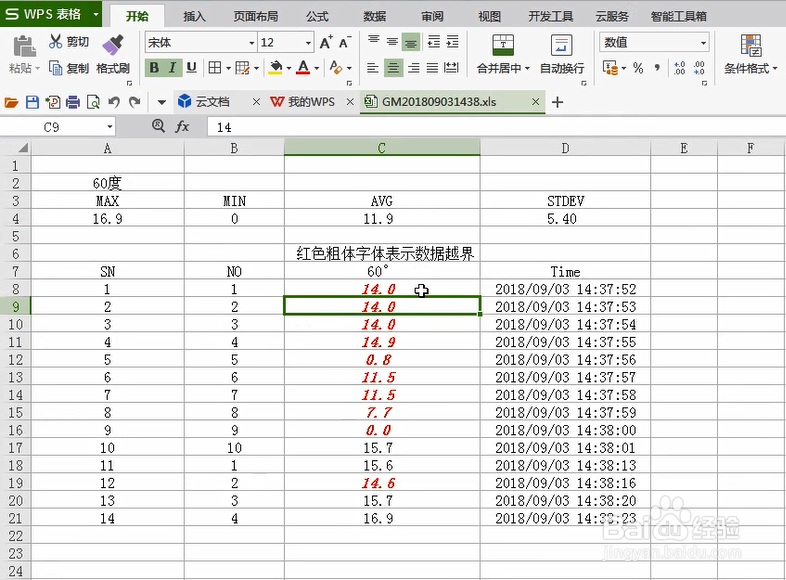The height and width of the screenshot is (580, 786).
Task: Click the currency format icon
Action: click(x=610, y=68)
